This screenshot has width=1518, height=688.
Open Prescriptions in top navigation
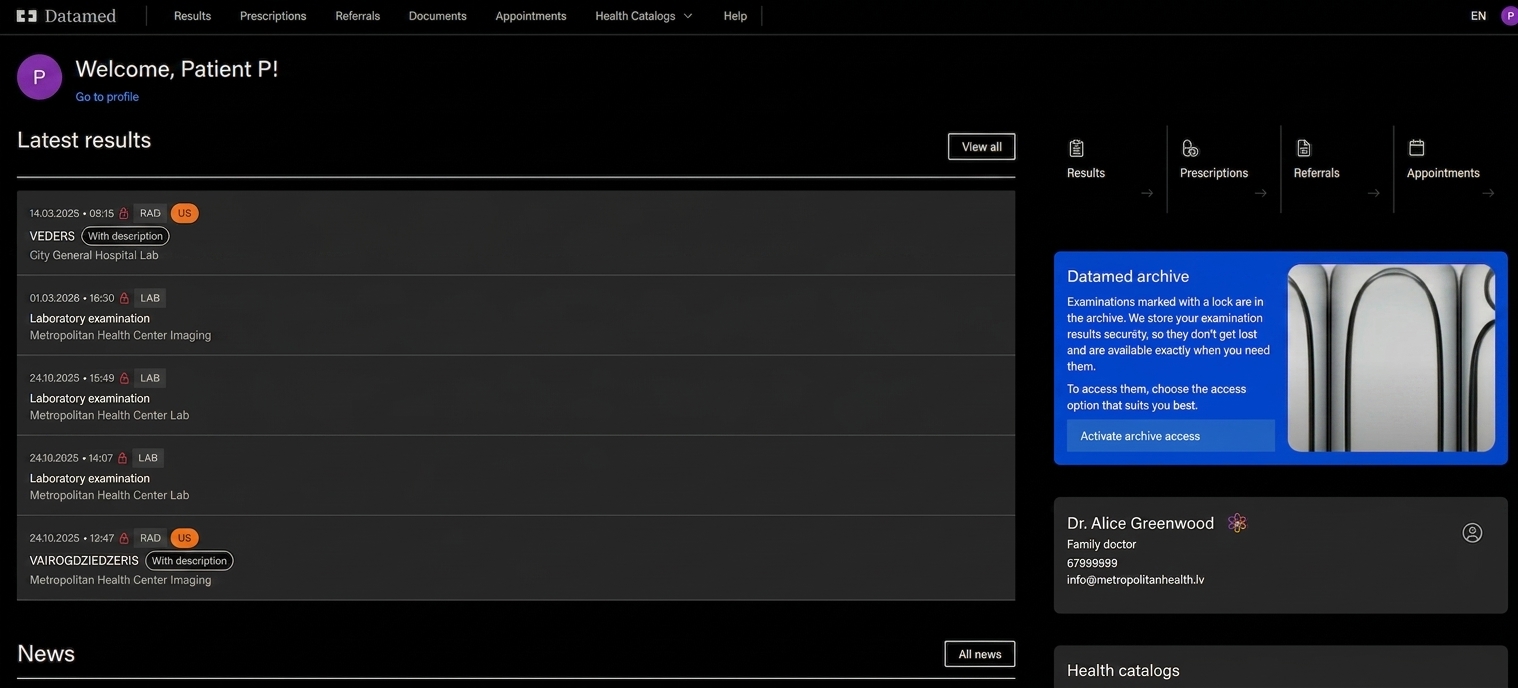(x=273, y=16)
